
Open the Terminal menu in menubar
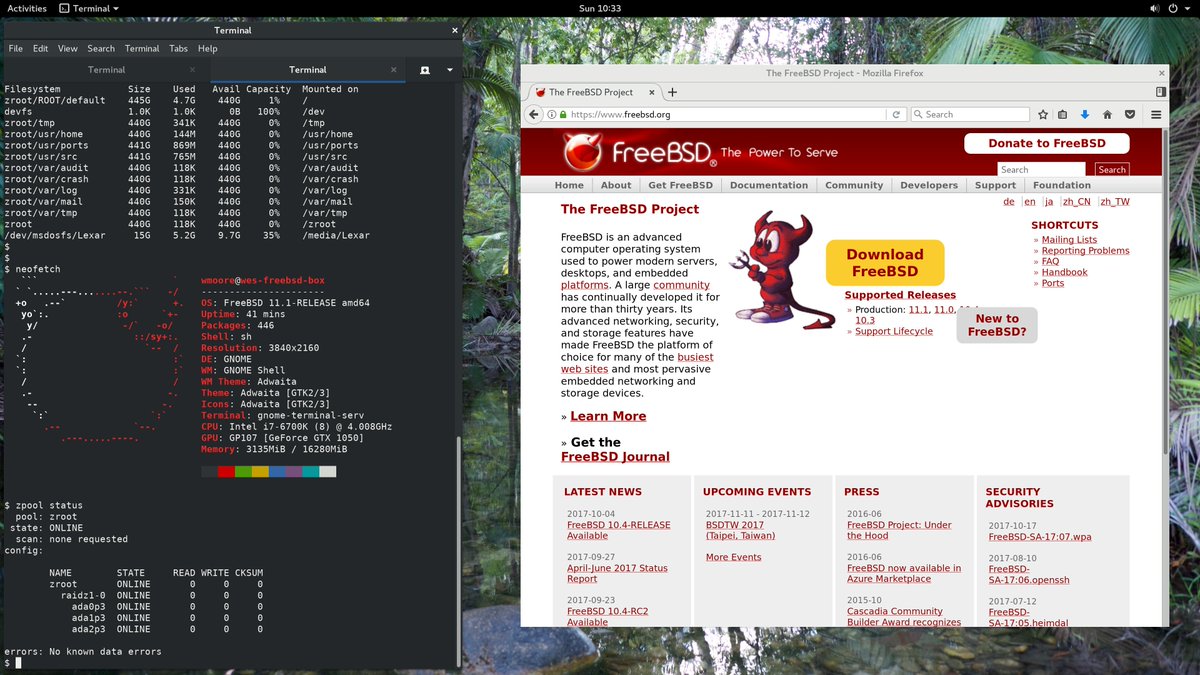pos(142,48)
